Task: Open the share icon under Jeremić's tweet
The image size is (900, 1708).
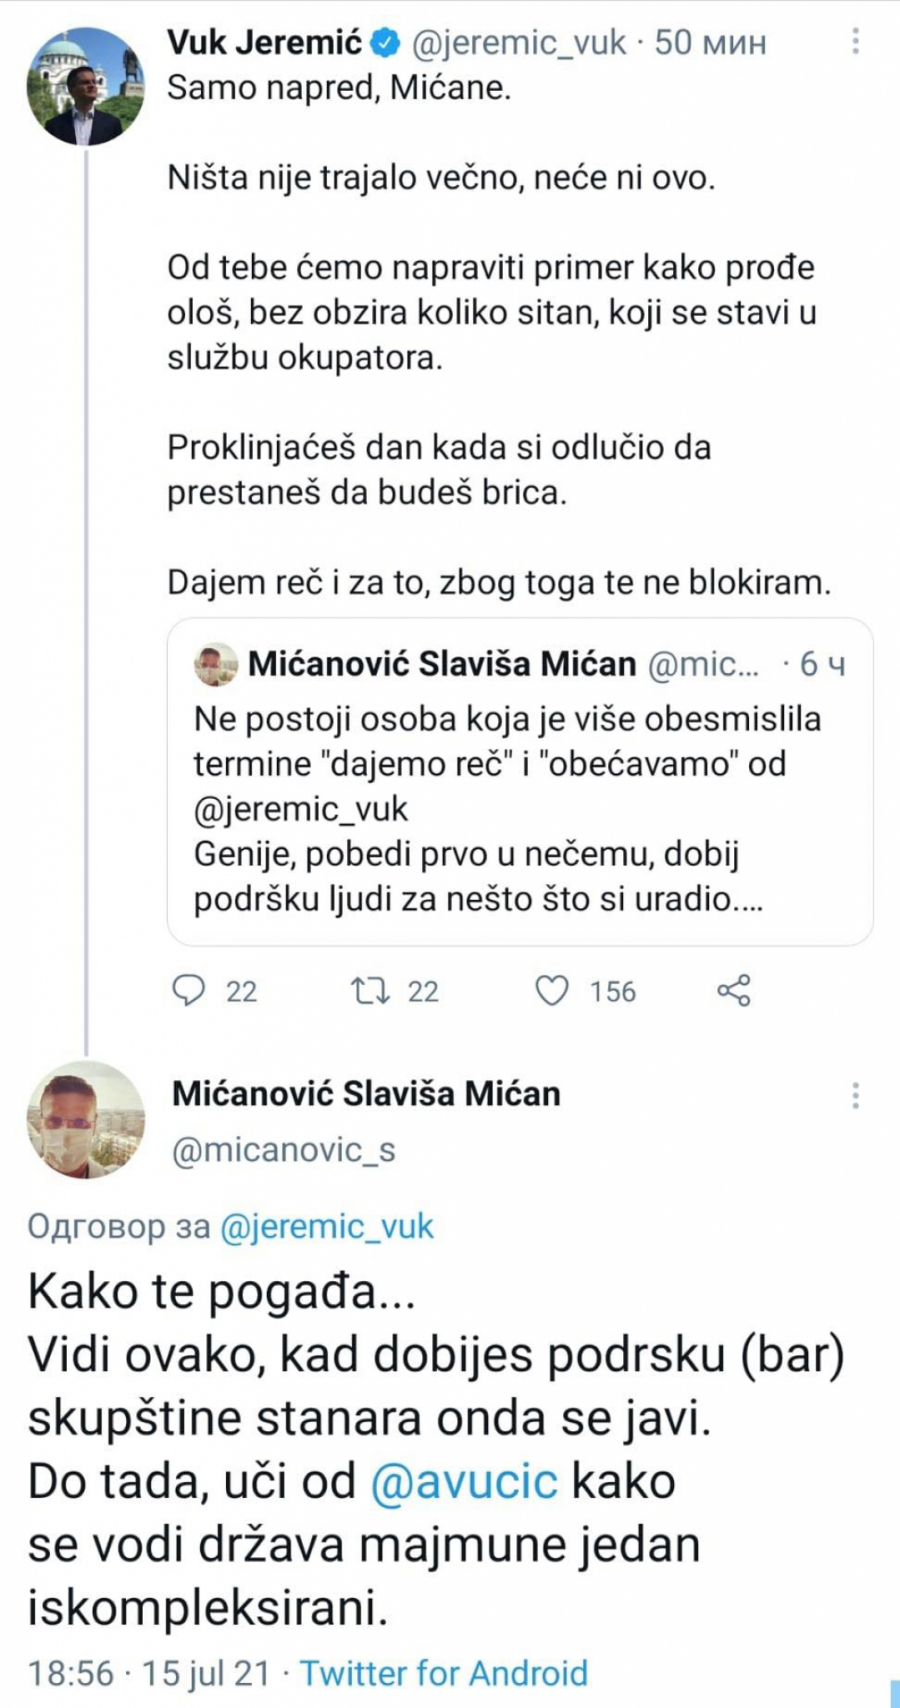Action: pyautogui.click(x=734, y=990)
